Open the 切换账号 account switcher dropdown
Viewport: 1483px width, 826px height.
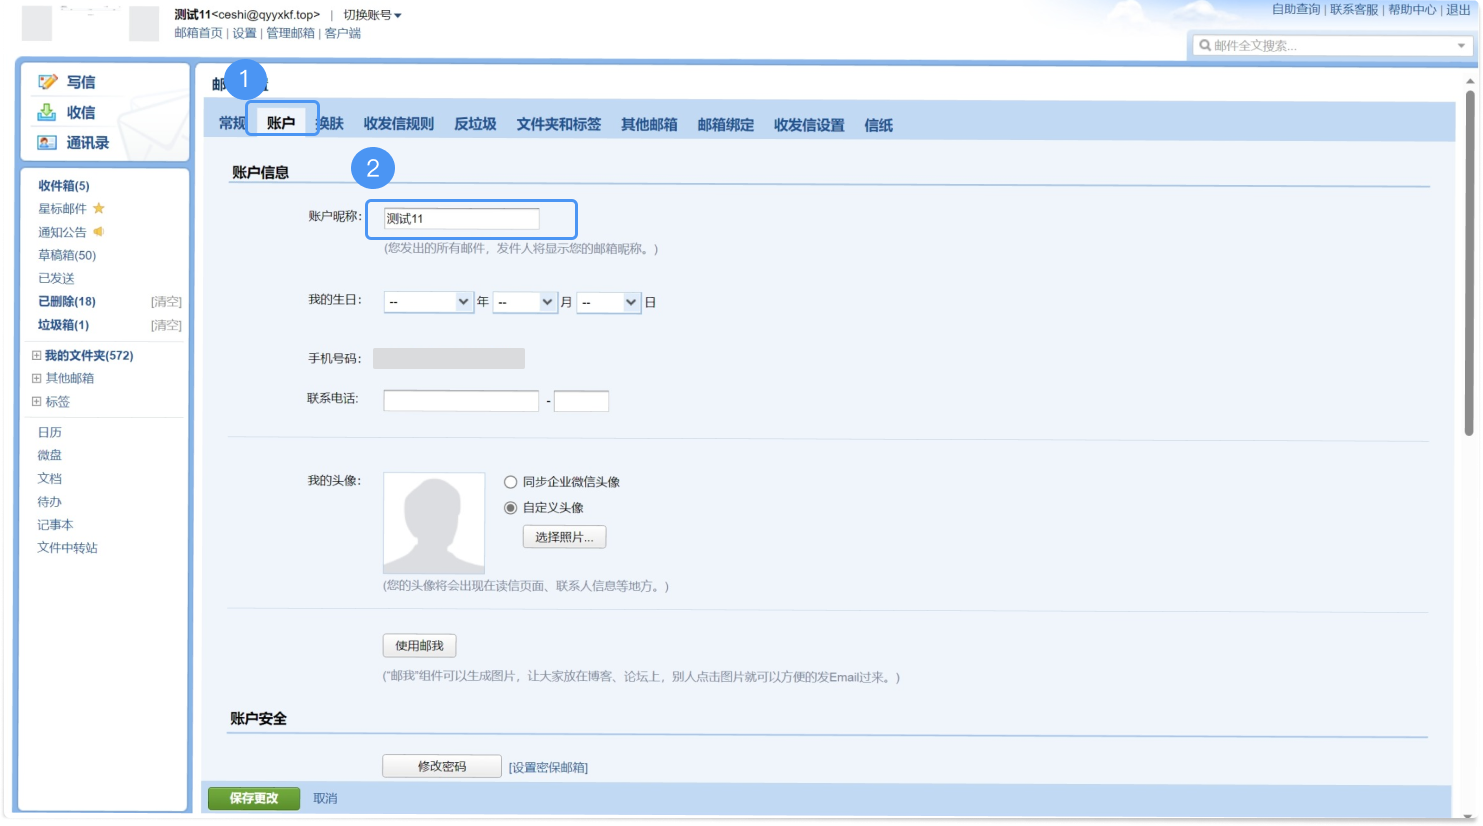372,15
